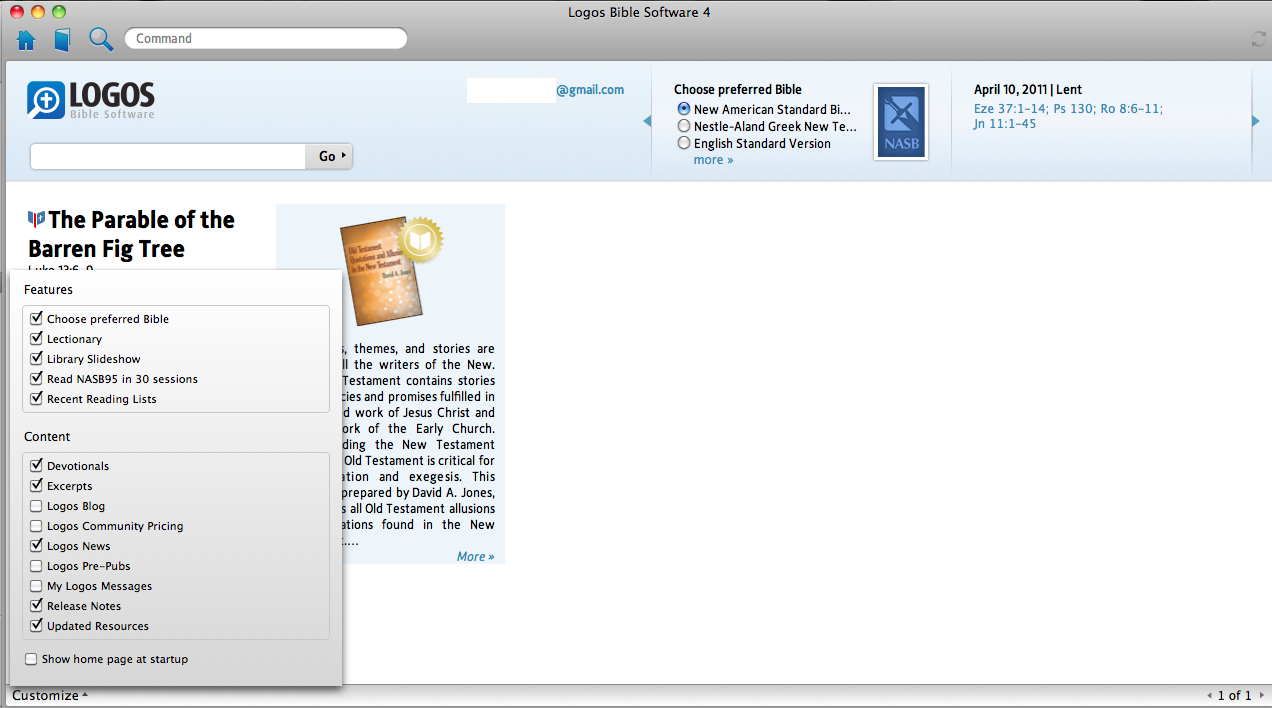Enable Logos Blog content

[37, 506]
